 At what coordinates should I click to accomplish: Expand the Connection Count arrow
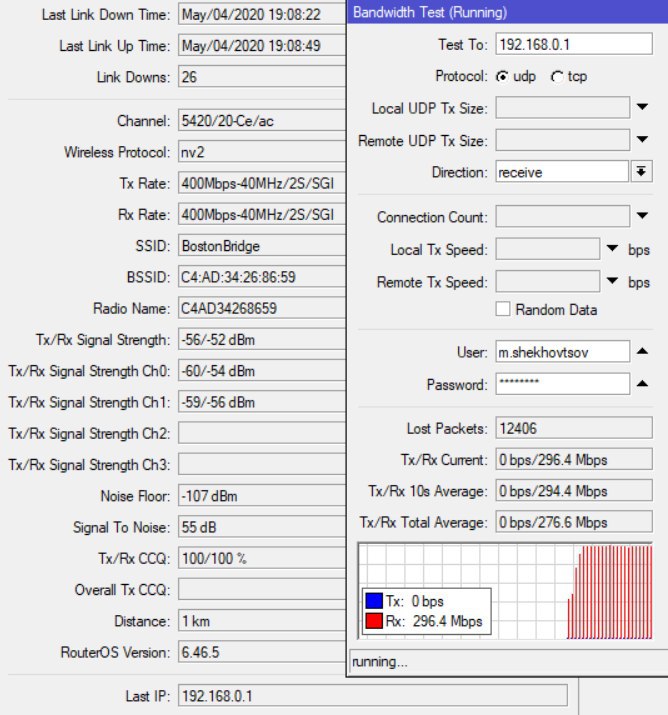(642, 216)
